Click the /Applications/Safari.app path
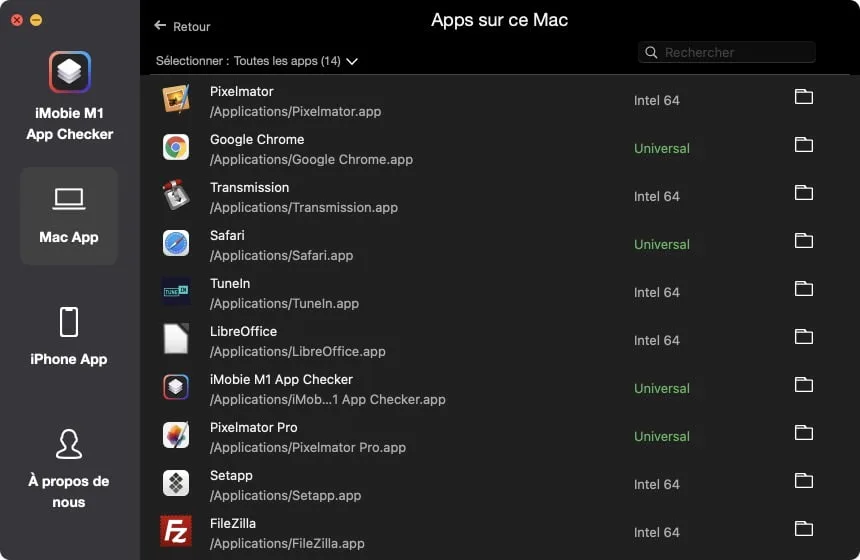 (281, 256)
